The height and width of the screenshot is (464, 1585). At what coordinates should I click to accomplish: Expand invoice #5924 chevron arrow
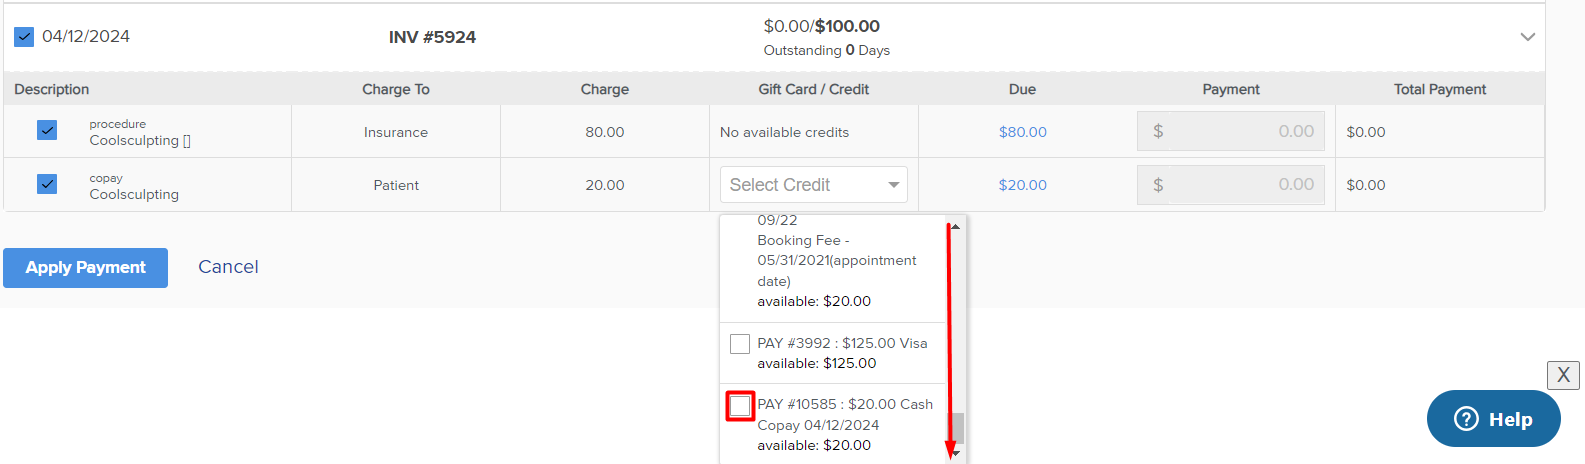point(1527,37)
